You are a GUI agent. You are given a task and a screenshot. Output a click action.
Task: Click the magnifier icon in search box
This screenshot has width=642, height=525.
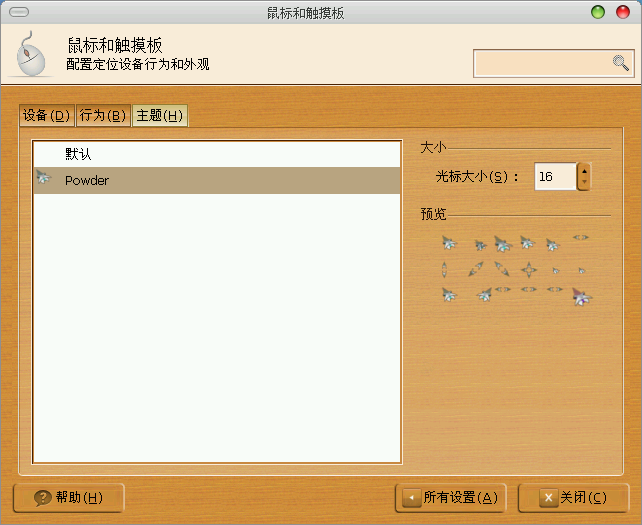pos(621,63)
